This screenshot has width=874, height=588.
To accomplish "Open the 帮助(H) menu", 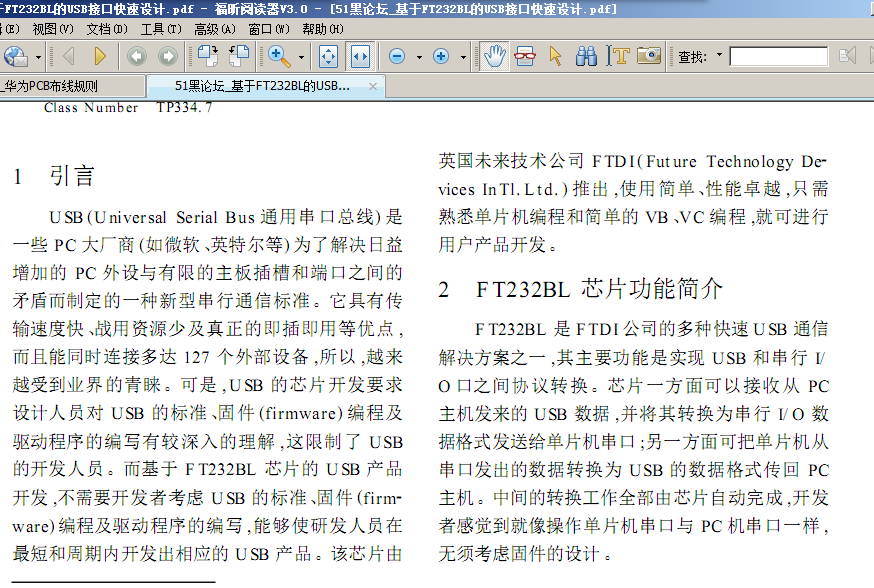I will tap(323, 30).
